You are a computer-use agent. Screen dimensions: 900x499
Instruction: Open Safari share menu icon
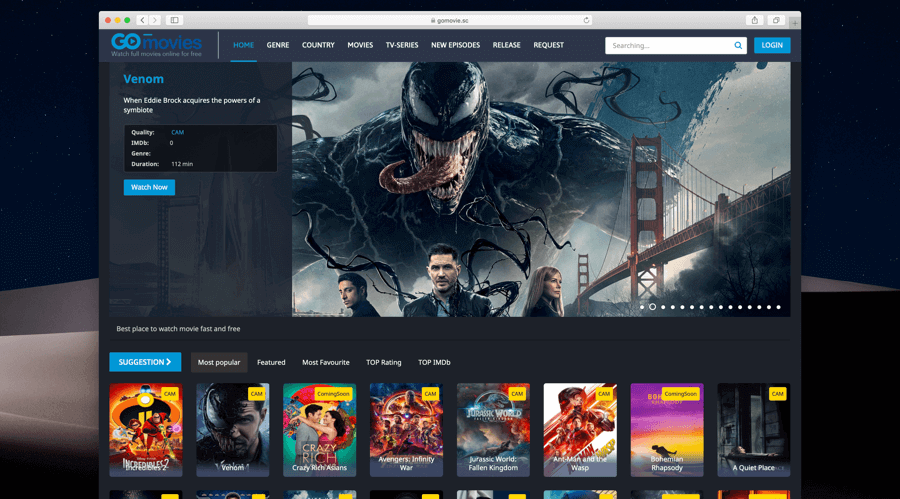754,20
